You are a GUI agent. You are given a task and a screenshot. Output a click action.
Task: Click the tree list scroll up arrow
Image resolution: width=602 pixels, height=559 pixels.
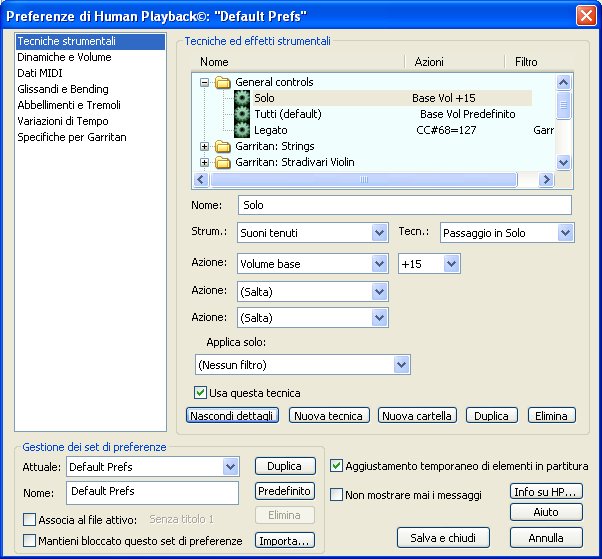tap(563, 82)
